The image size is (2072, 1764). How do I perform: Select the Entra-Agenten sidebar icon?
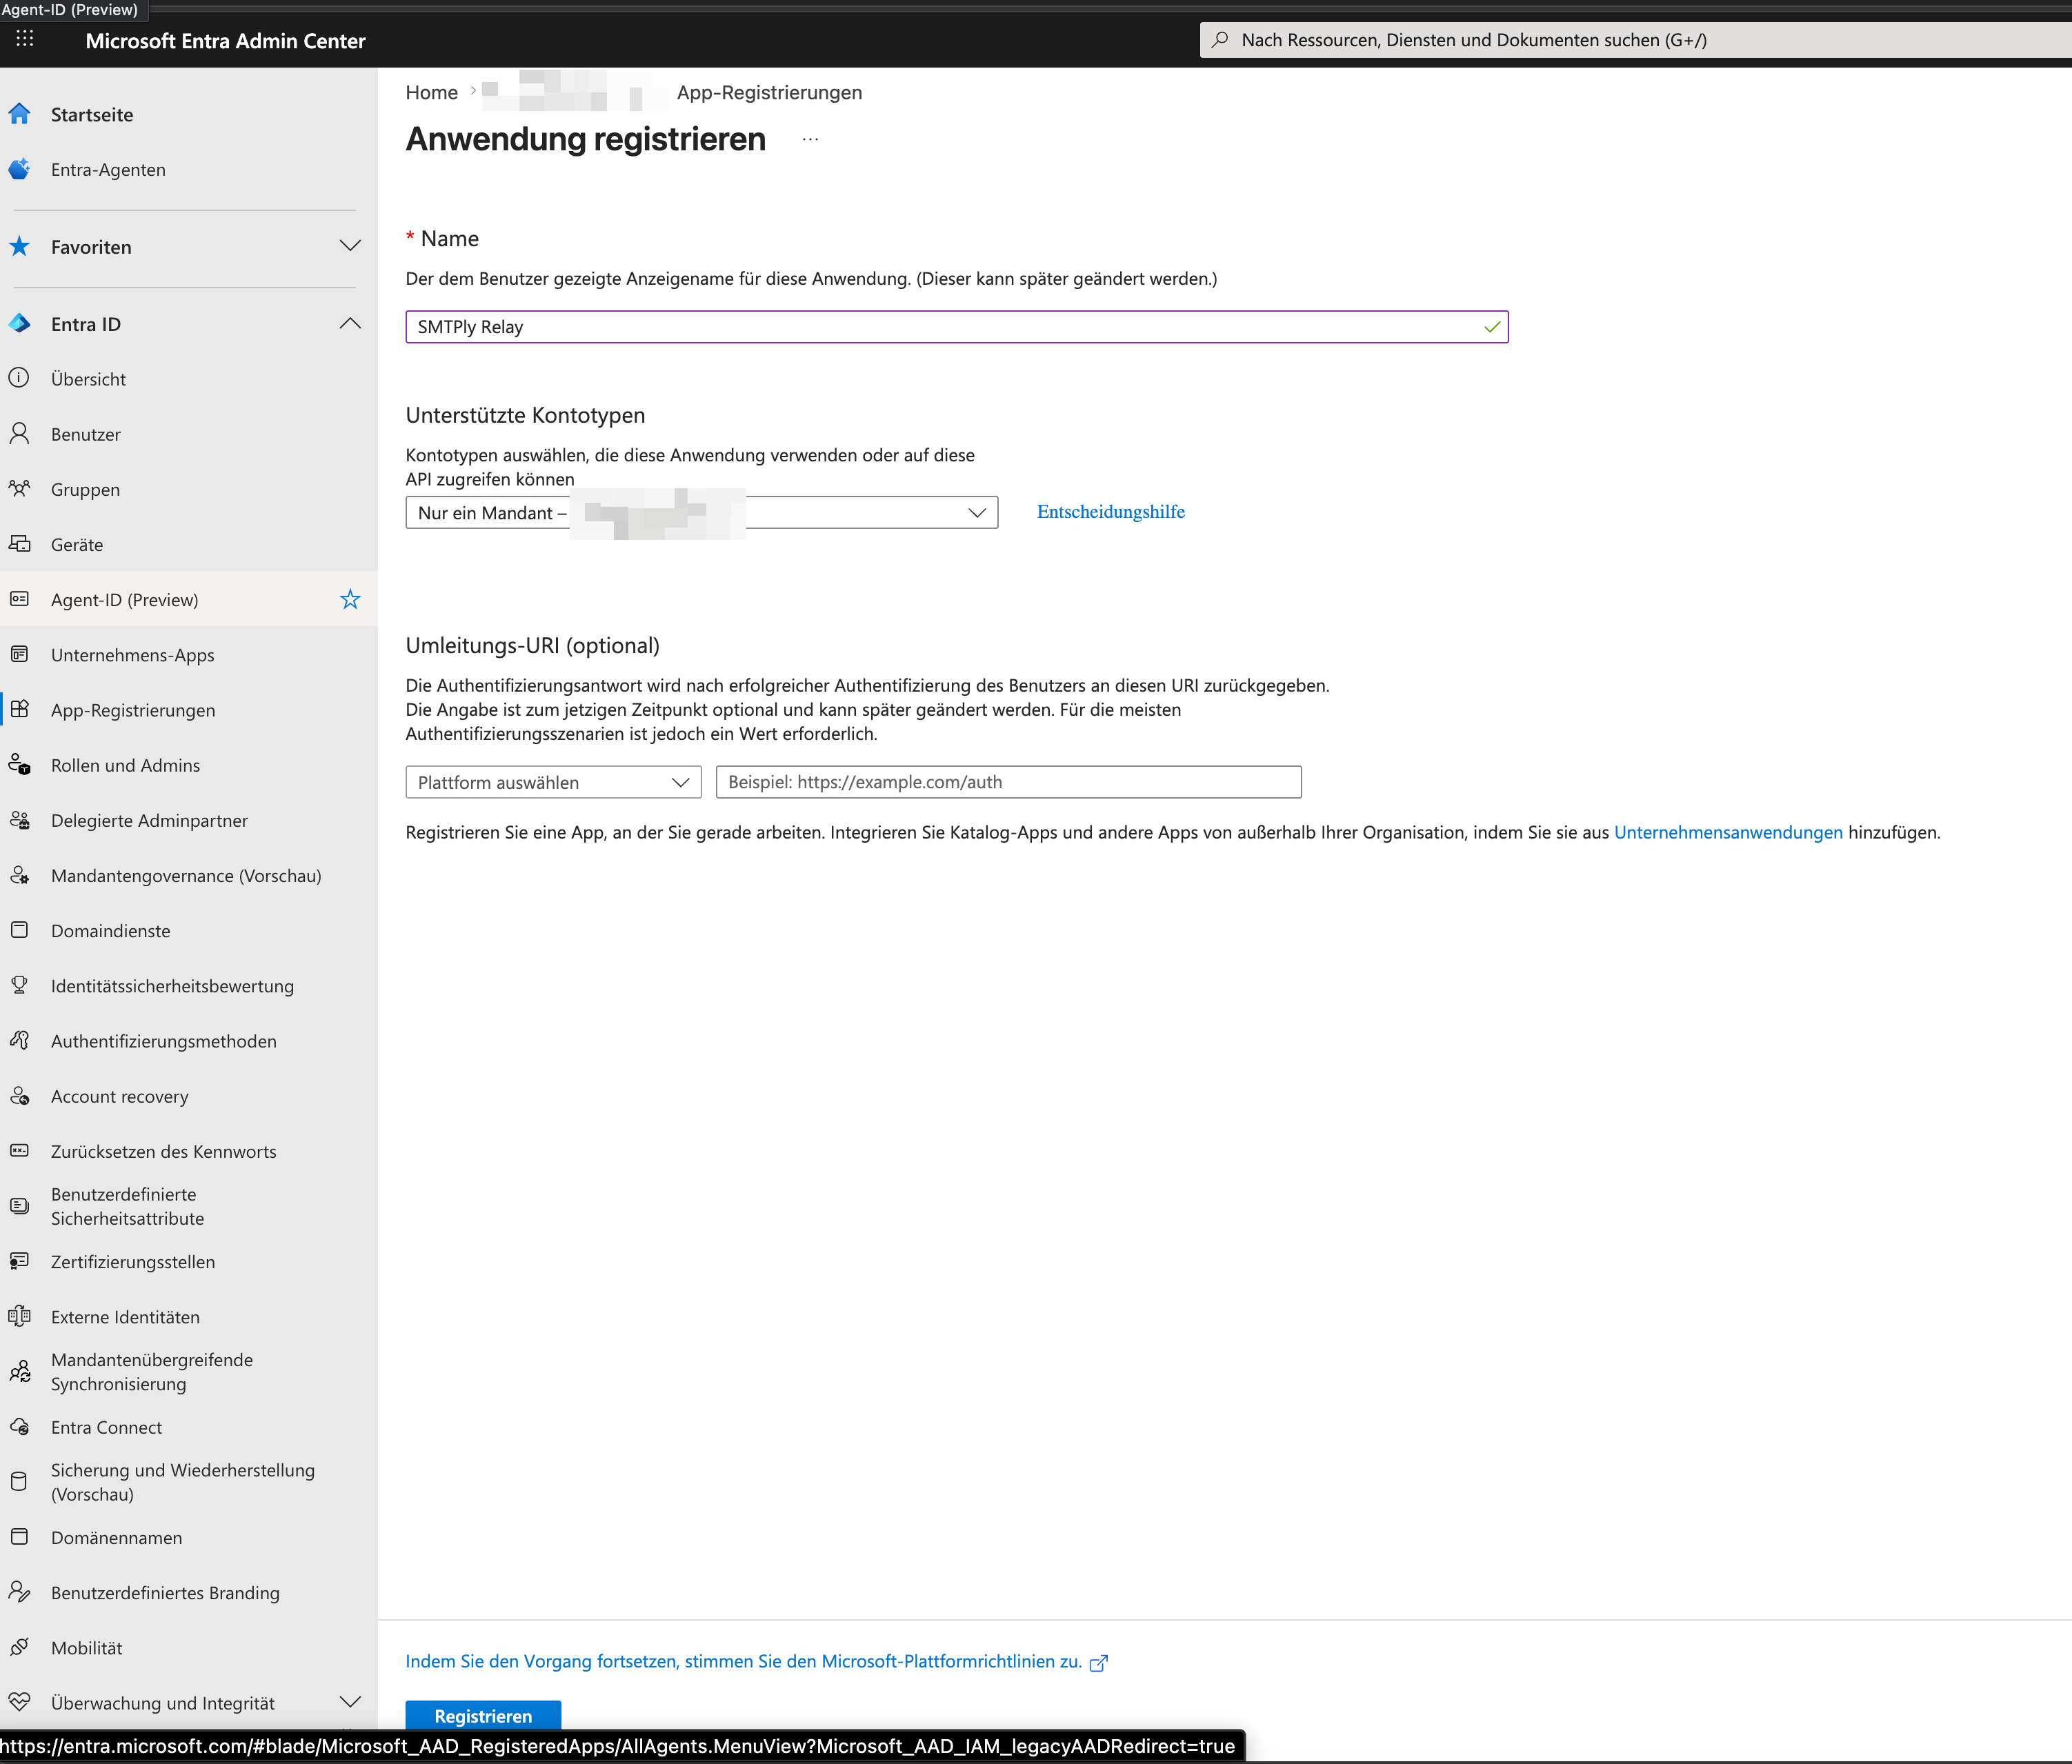[x=20, y=169]
